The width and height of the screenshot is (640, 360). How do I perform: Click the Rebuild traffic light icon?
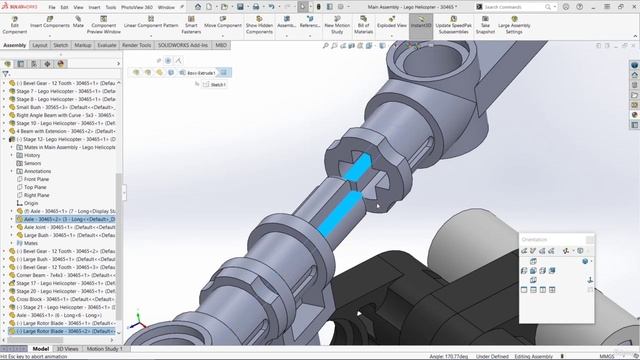[319, 7]
